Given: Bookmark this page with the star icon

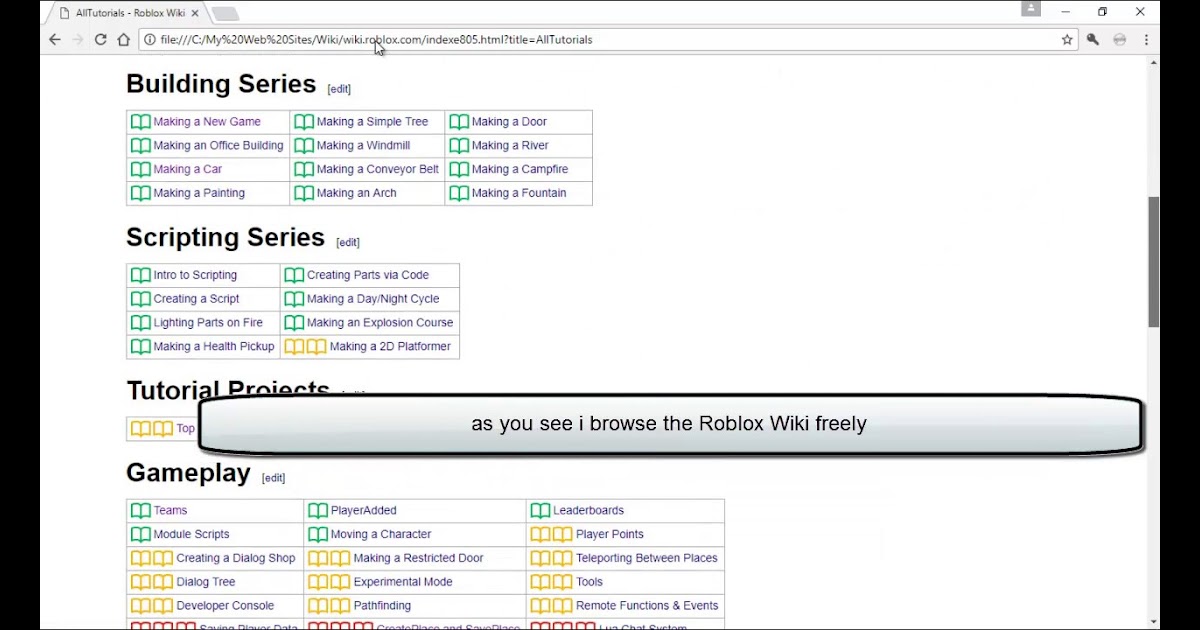Looking at the screenshot, I should [1067, 40].
